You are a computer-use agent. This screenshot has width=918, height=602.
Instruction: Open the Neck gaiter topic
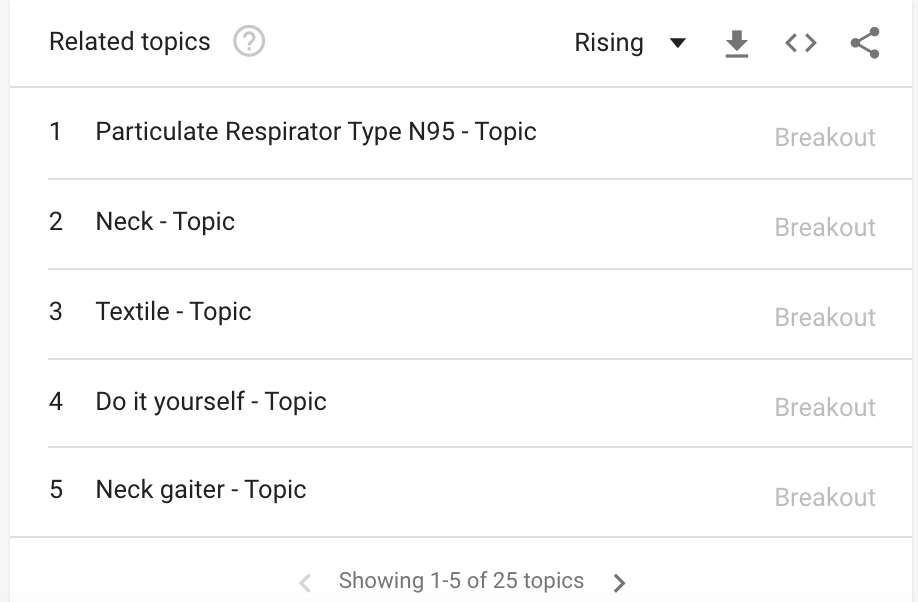201,490
